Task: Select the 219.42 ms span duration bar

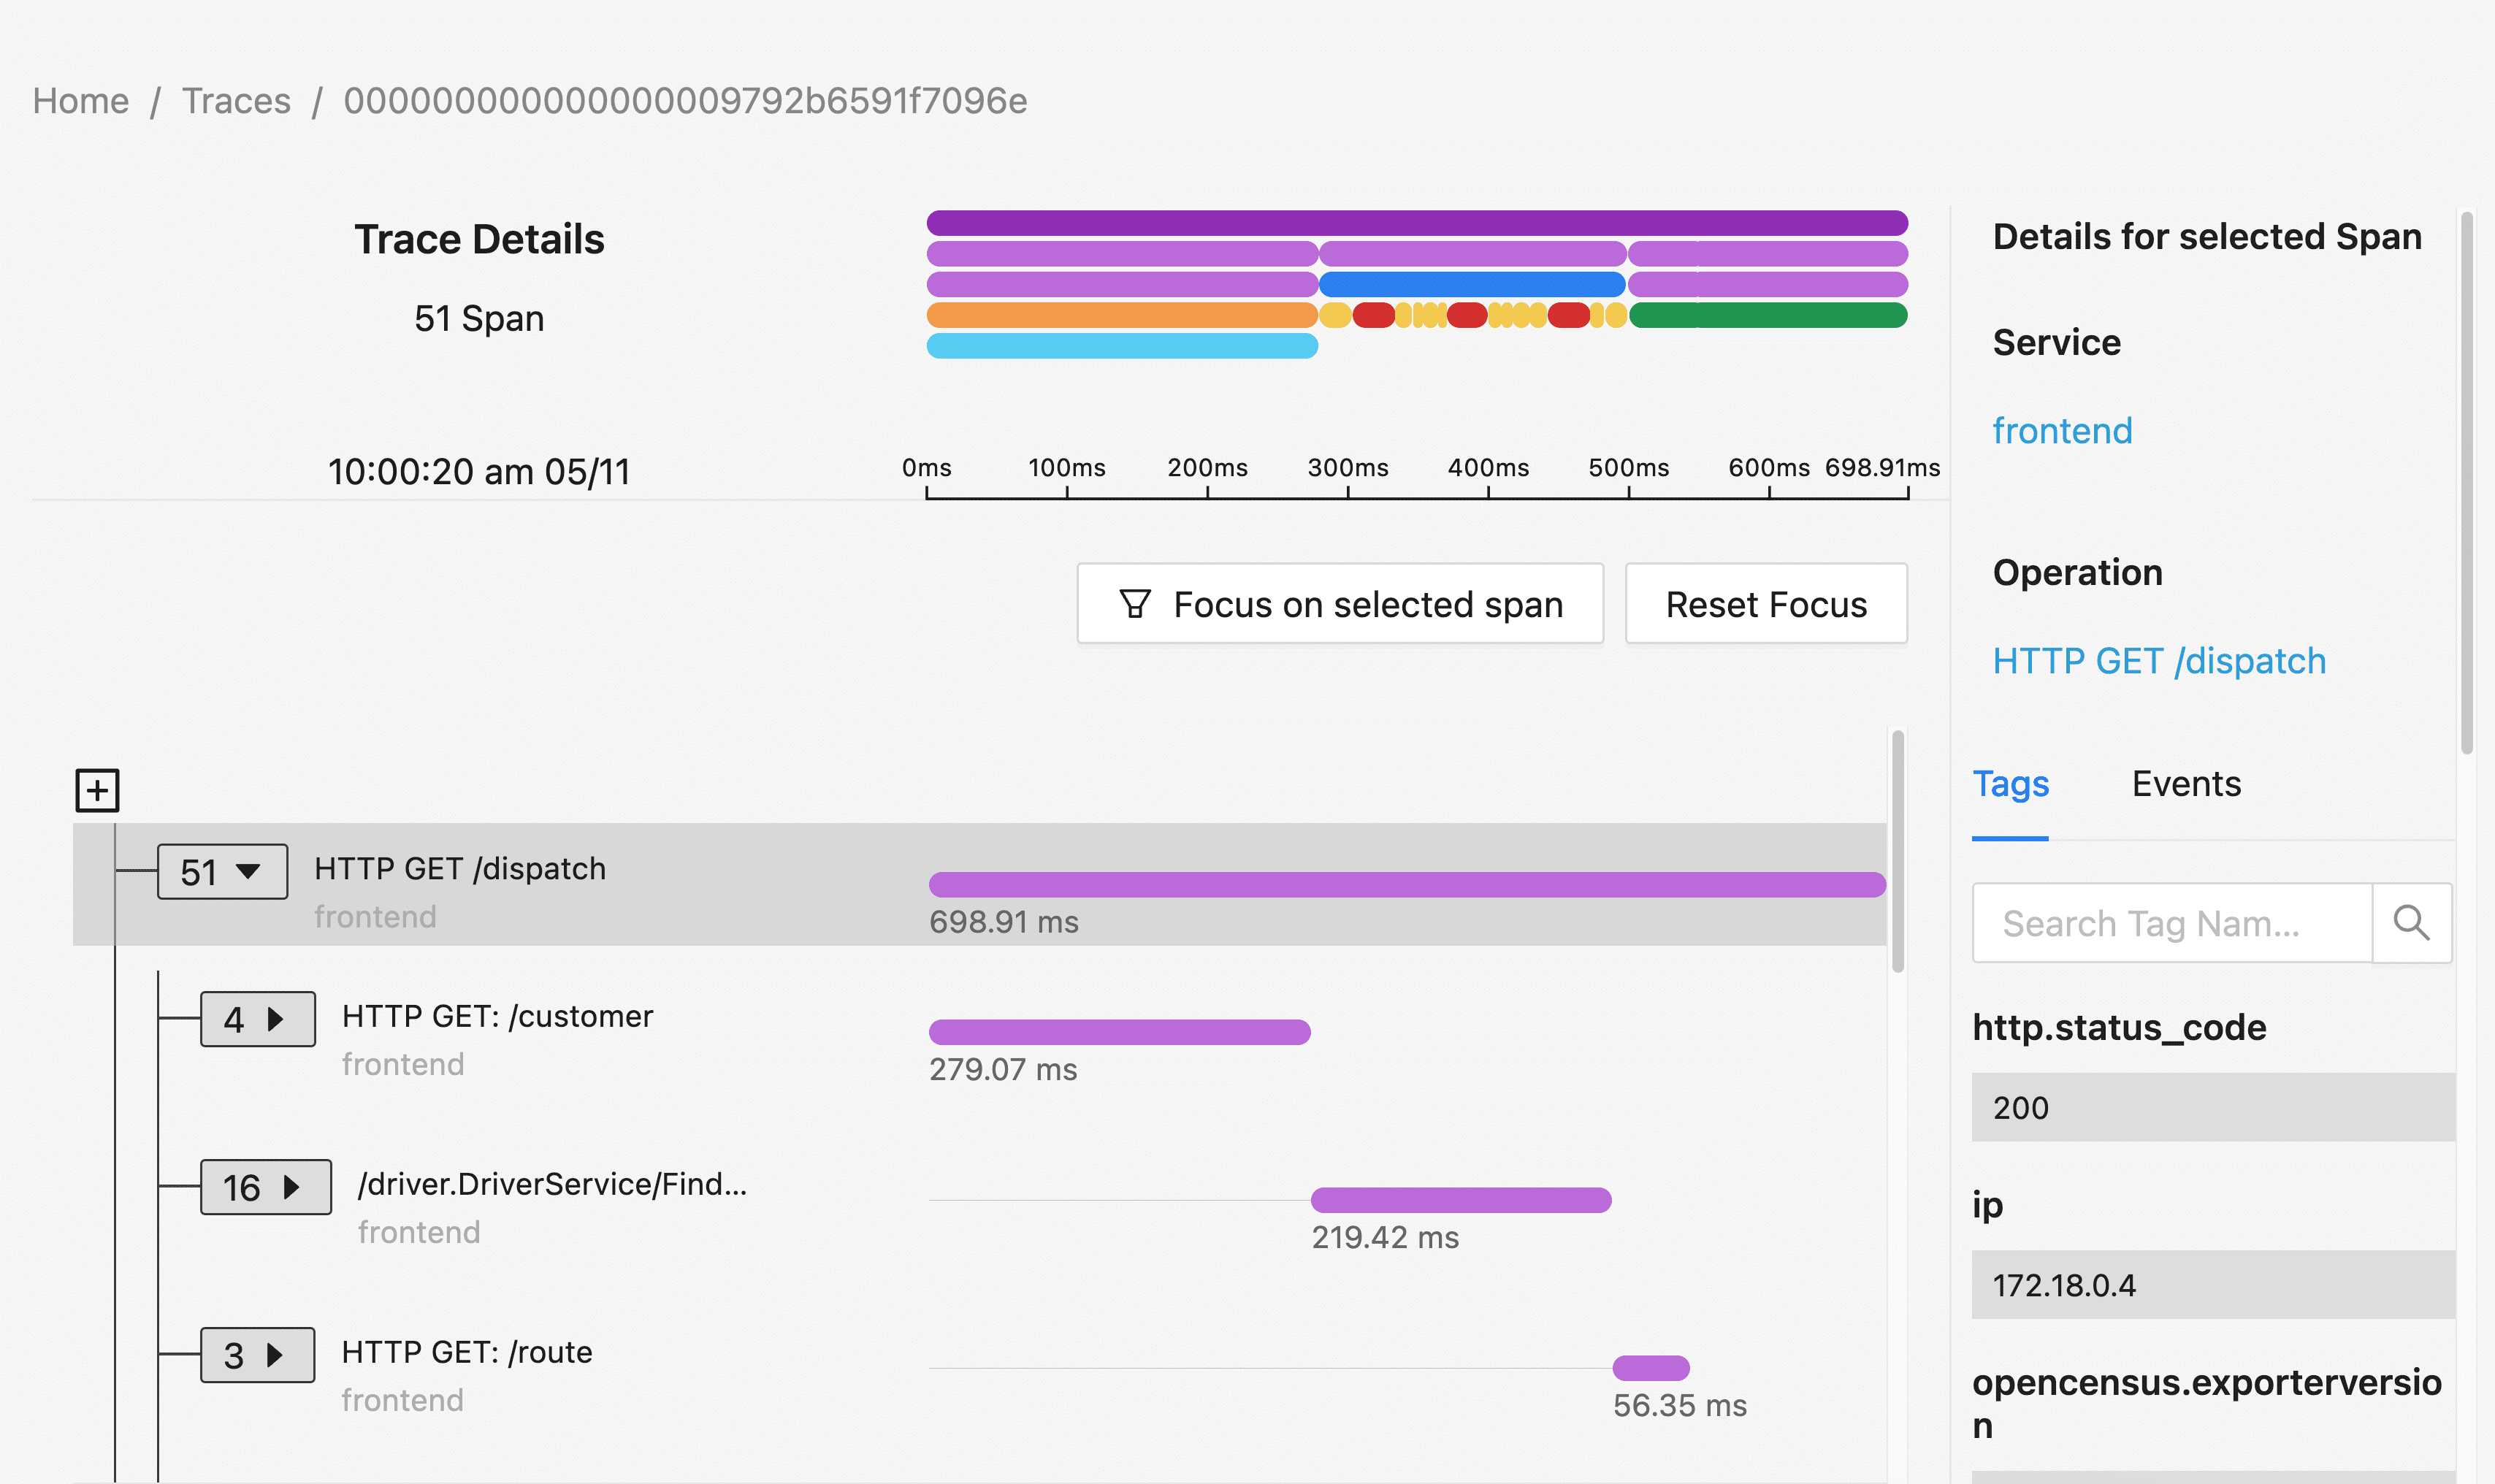Action: (1460, 1200)
